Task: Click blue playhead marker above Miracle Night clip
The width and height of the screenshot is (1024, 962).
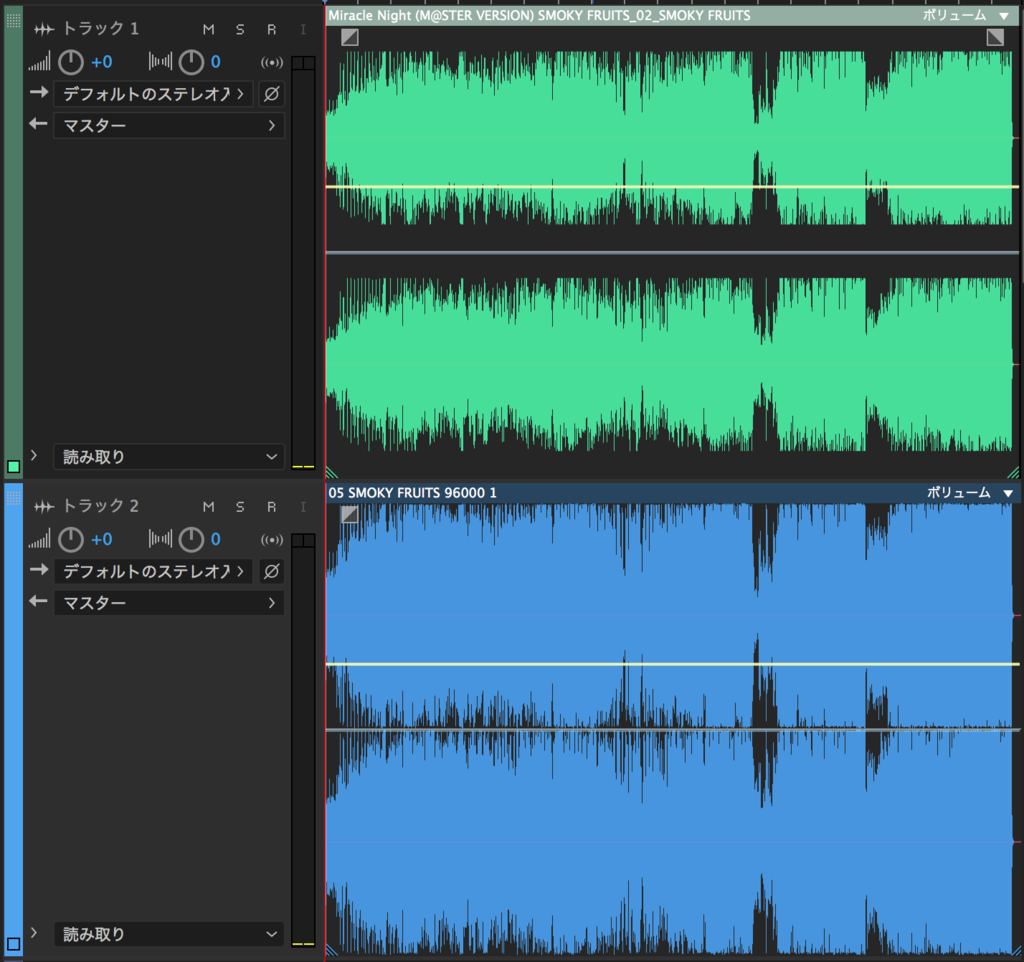Action: point(325,3)
